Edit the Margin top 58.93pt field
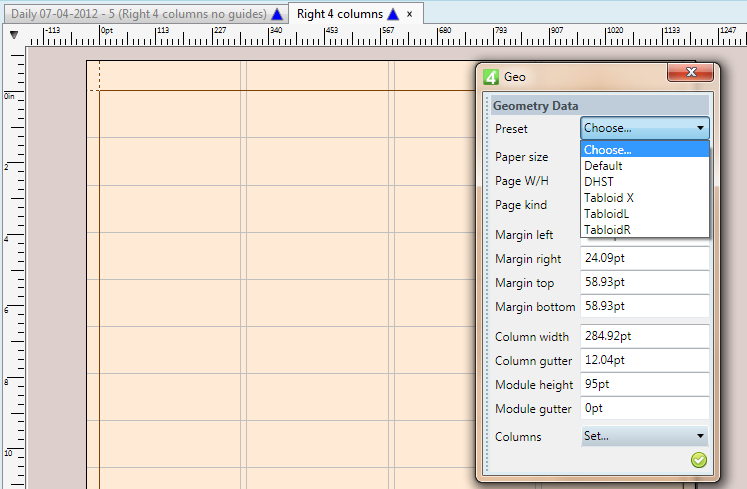This screenshot has height=489, width=747. (645, 282)
